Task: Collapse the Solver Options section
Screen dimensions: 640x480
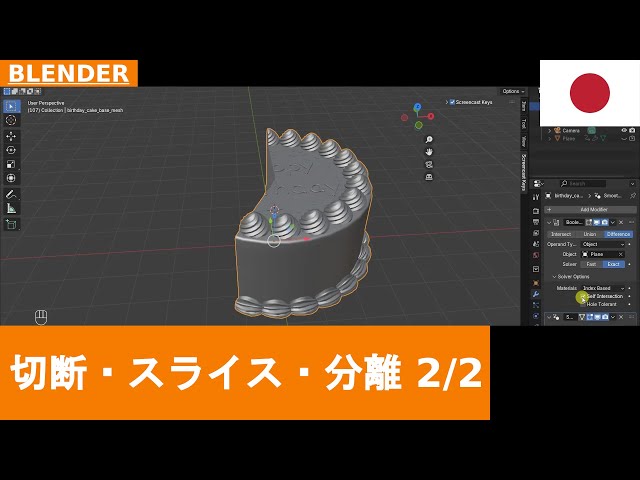Action: coord(554,277)
